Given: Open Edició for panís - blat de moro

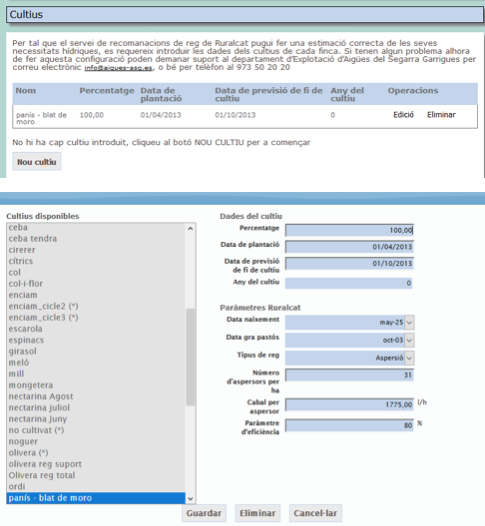Looking at the screenshot, I should 403,115.
